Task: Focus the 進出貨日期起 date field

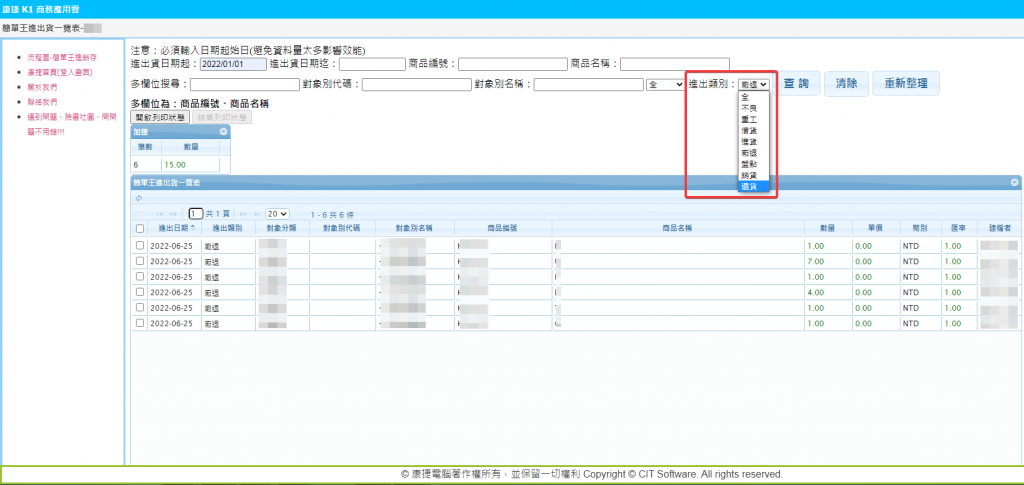Action: coord(233,64)
